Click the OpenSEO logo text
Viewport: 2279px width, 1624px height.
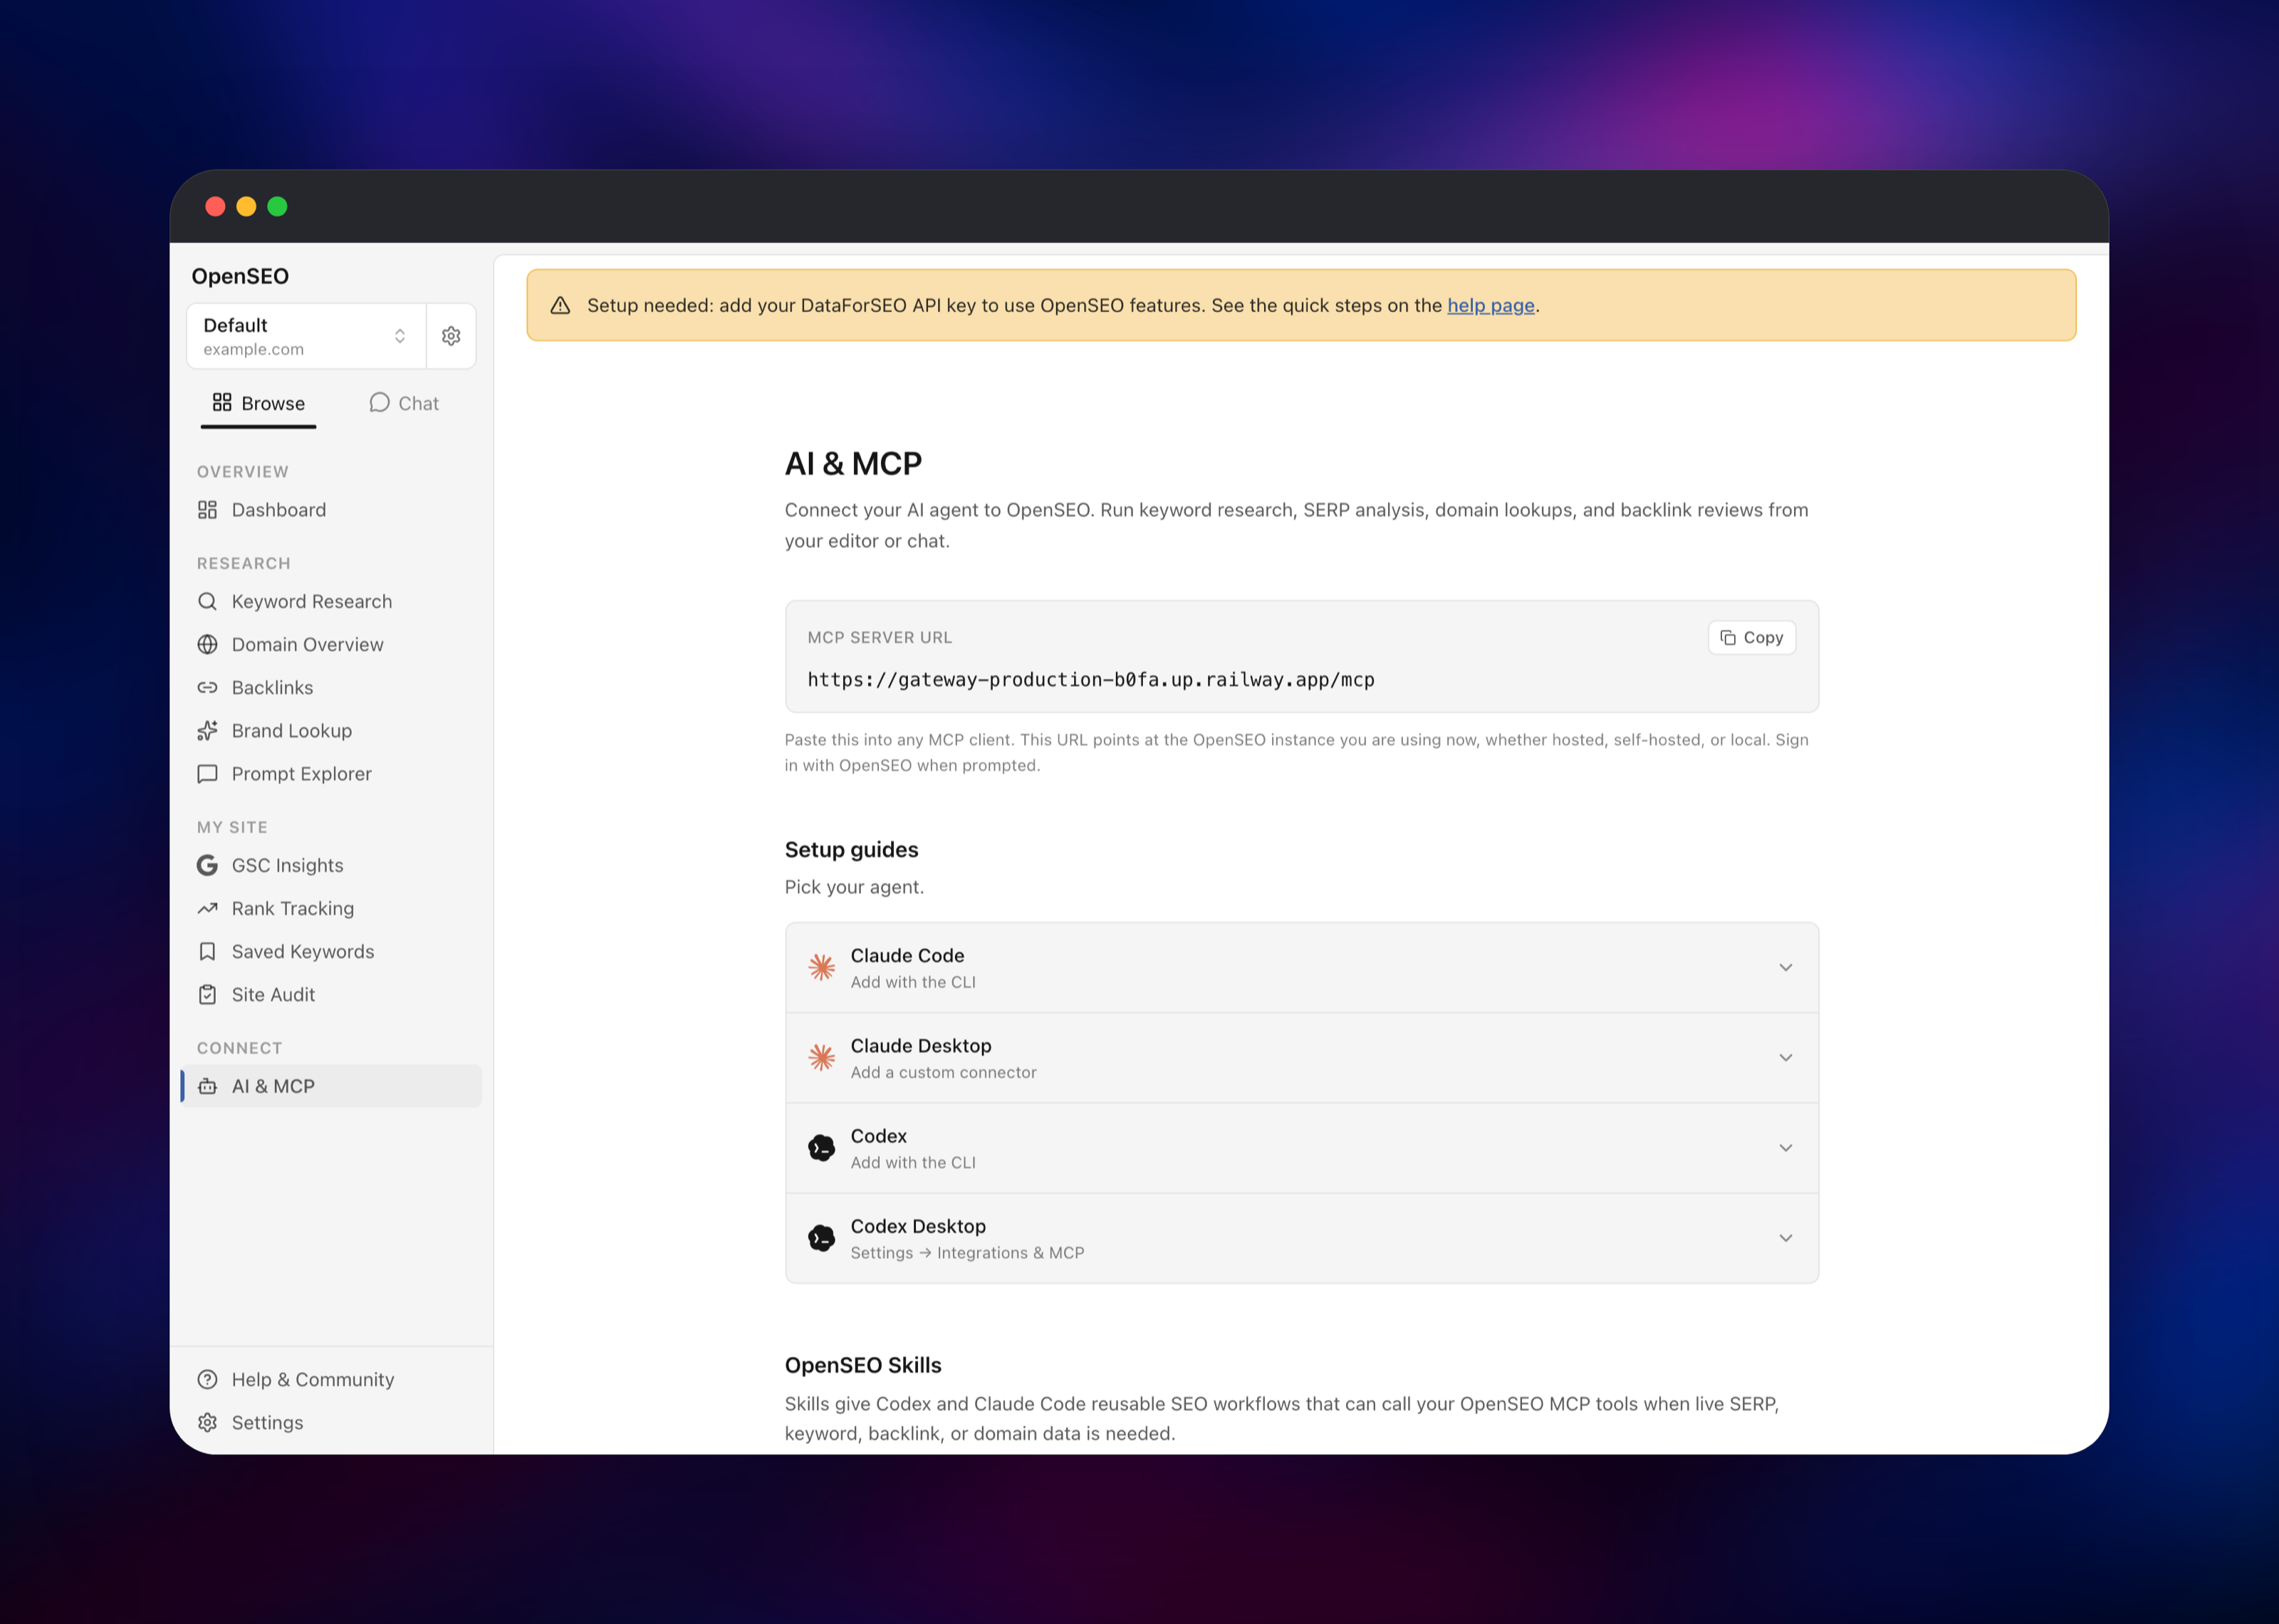coord(240,276)
